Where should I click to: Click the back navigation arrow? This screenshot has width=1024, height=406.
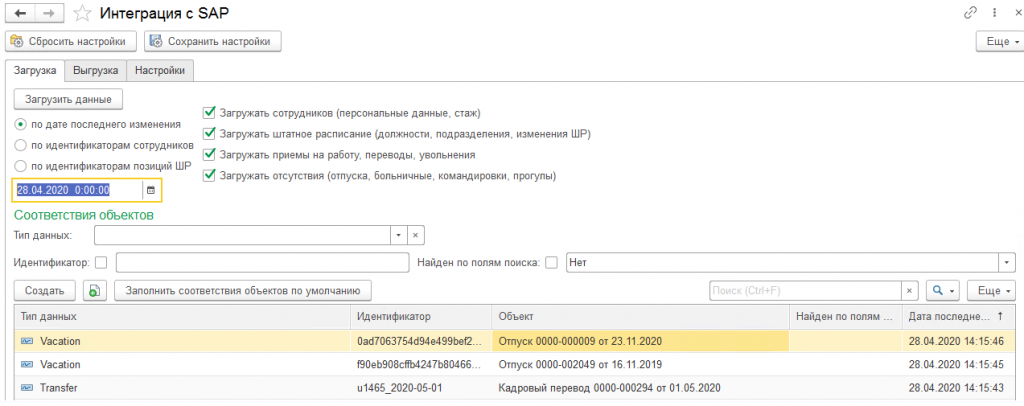20,13
